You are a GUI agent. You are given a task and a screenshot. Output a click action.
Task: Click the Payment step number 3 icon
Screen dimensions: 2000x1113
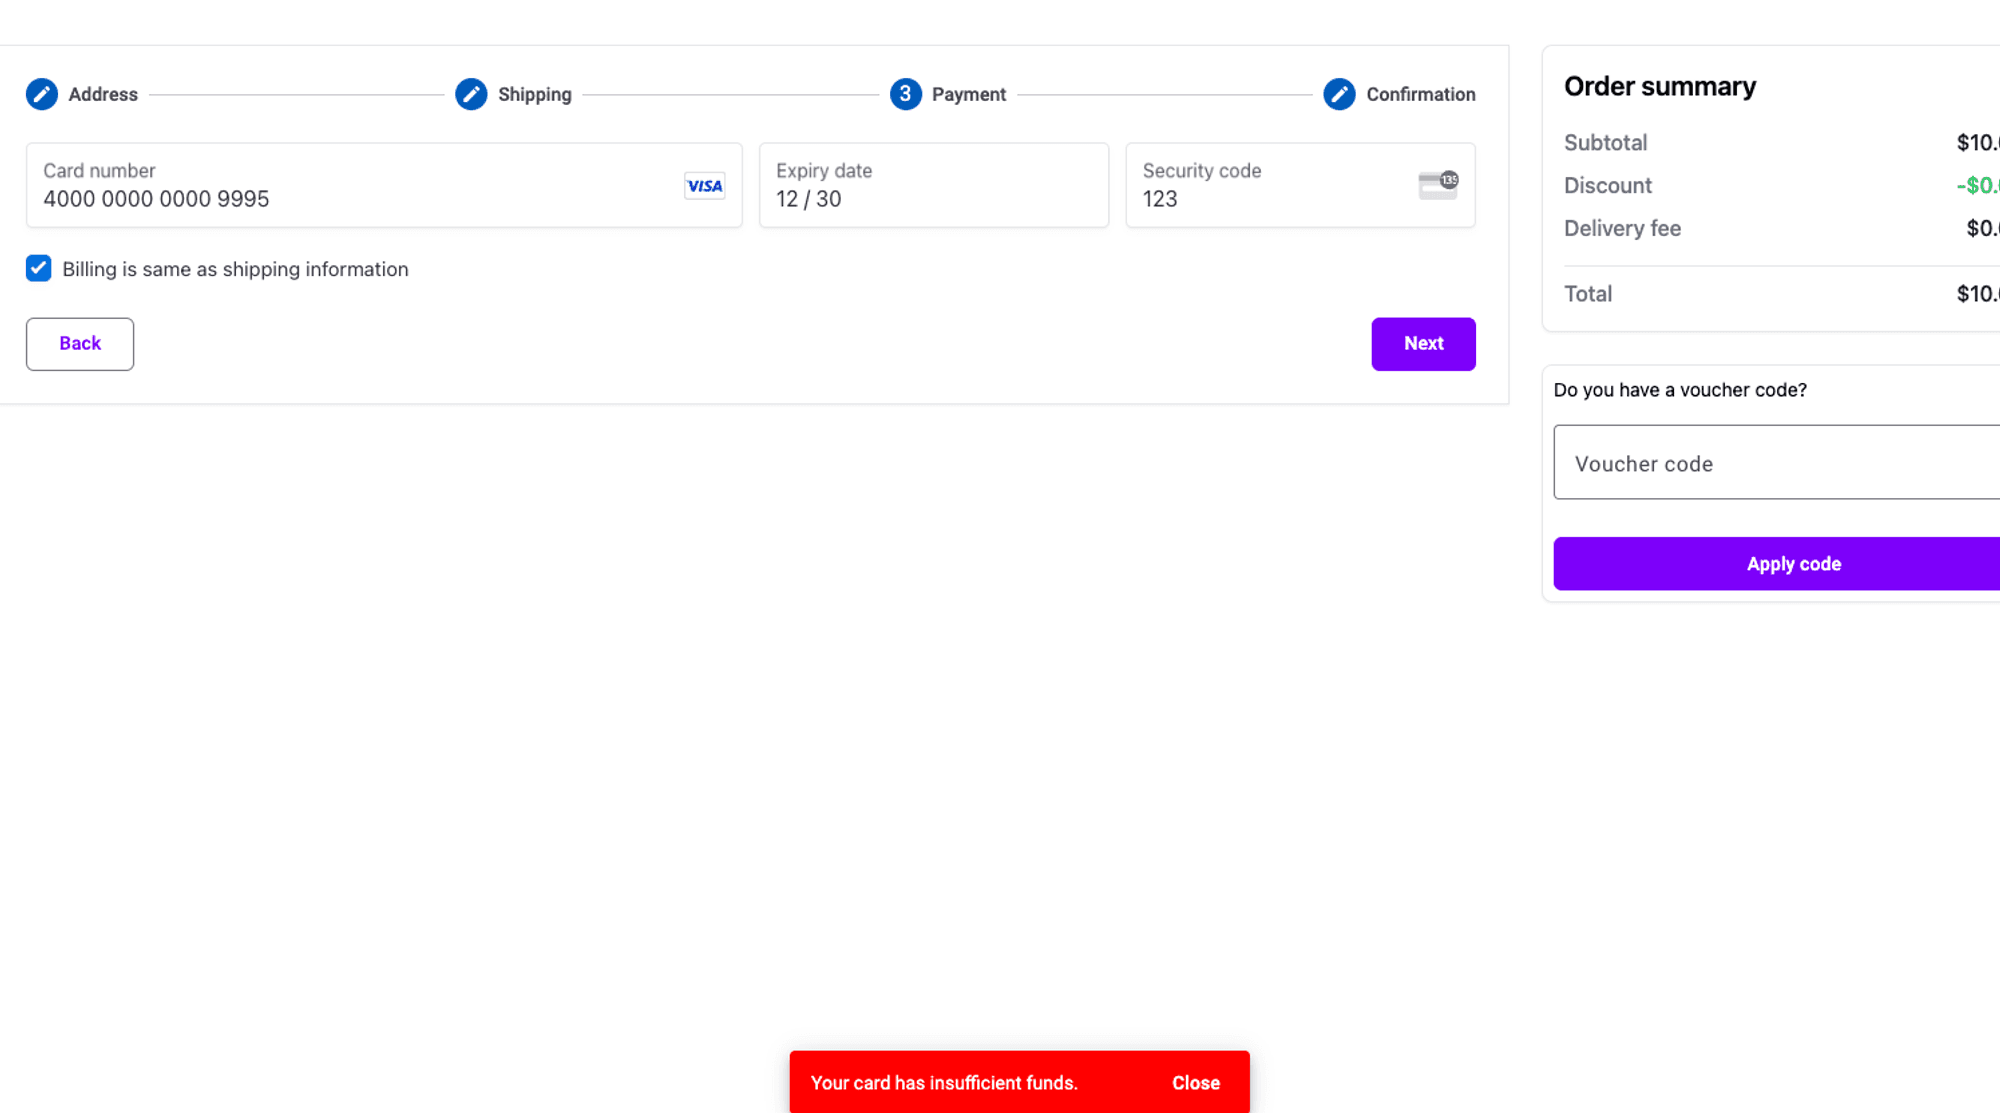905,94
